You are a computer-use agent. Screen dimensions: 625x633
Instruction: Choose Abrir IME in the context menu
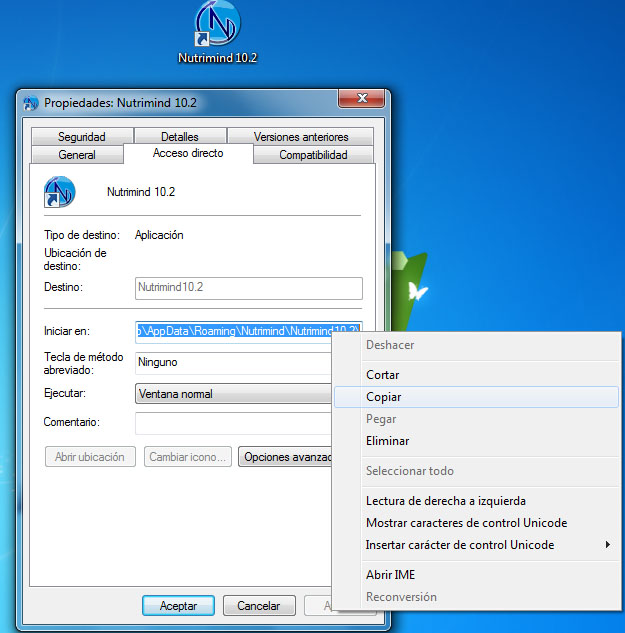[x=476, y=575]
